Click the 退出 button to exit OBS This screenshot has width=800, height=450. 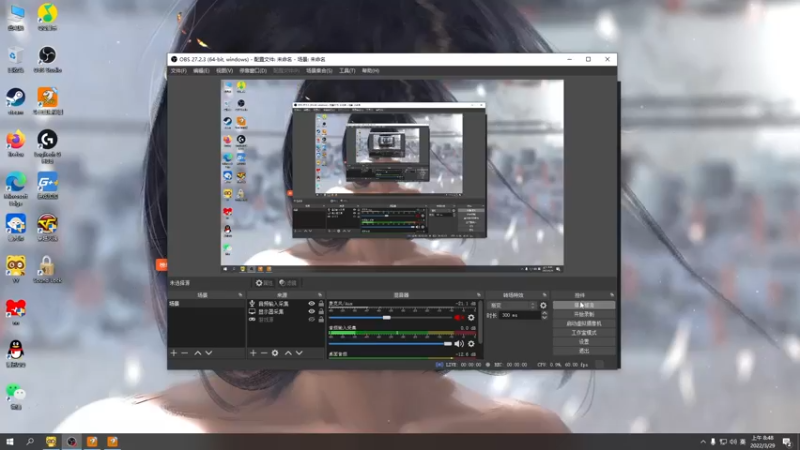coord(584,351)
